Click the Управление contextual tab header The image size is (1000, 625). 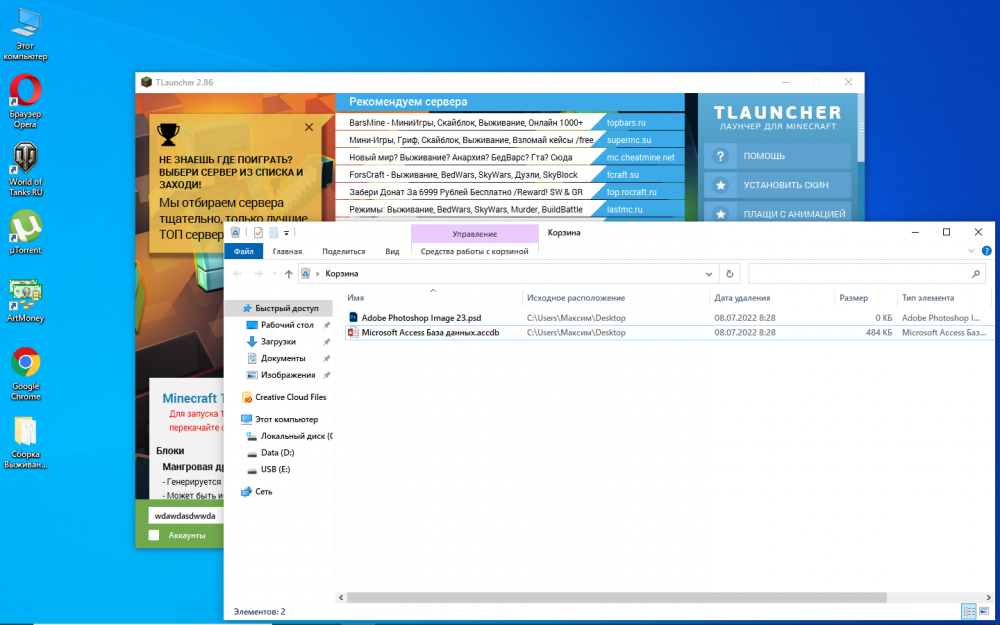click(474, 234)
